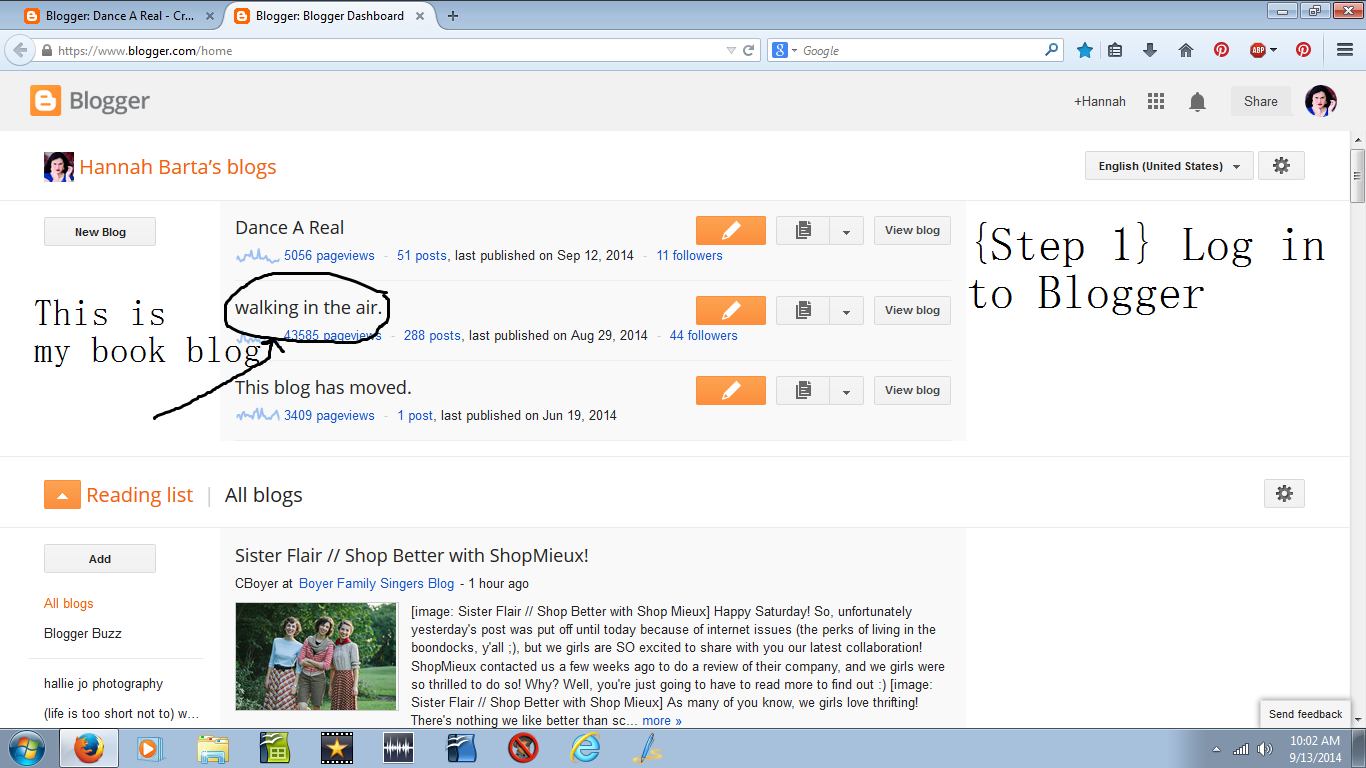
Task: Open the post list for Dance A Real
Action: [803, 230]
